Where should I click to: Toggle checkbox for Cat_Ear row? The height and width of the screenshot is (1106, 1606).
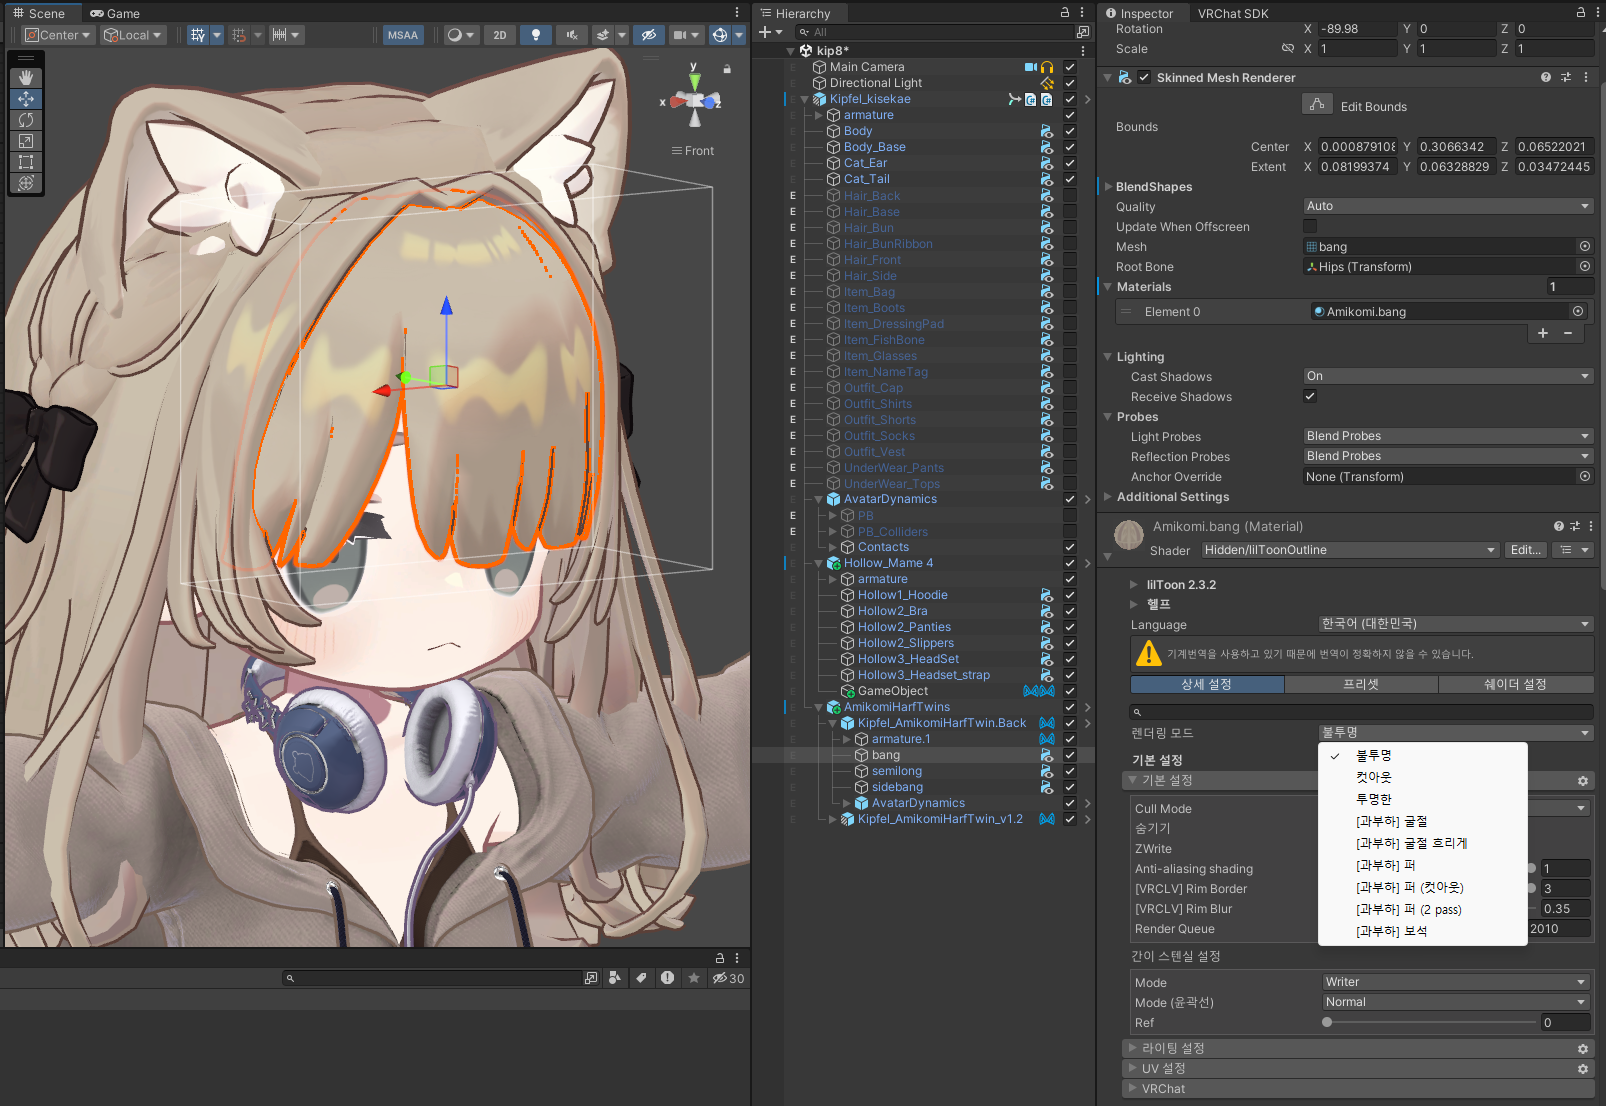tap(1070, 163)
